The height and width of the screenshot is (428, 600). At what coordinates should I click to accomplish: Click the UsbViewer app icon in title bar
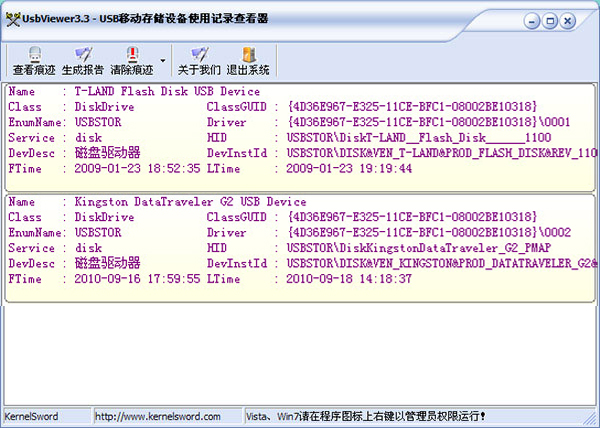(x=13, y=19)
